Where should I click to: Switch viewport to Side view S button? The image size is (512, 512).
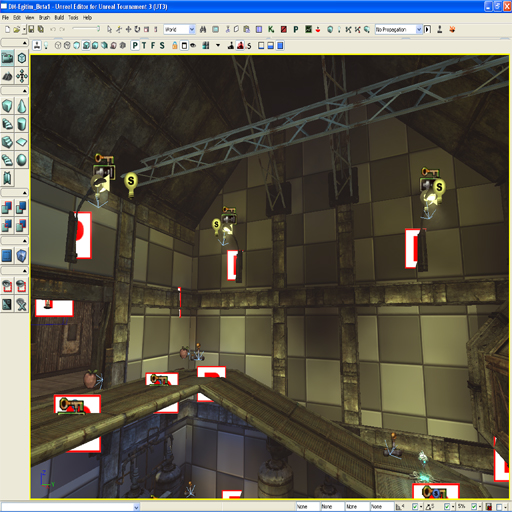[162, 45]
